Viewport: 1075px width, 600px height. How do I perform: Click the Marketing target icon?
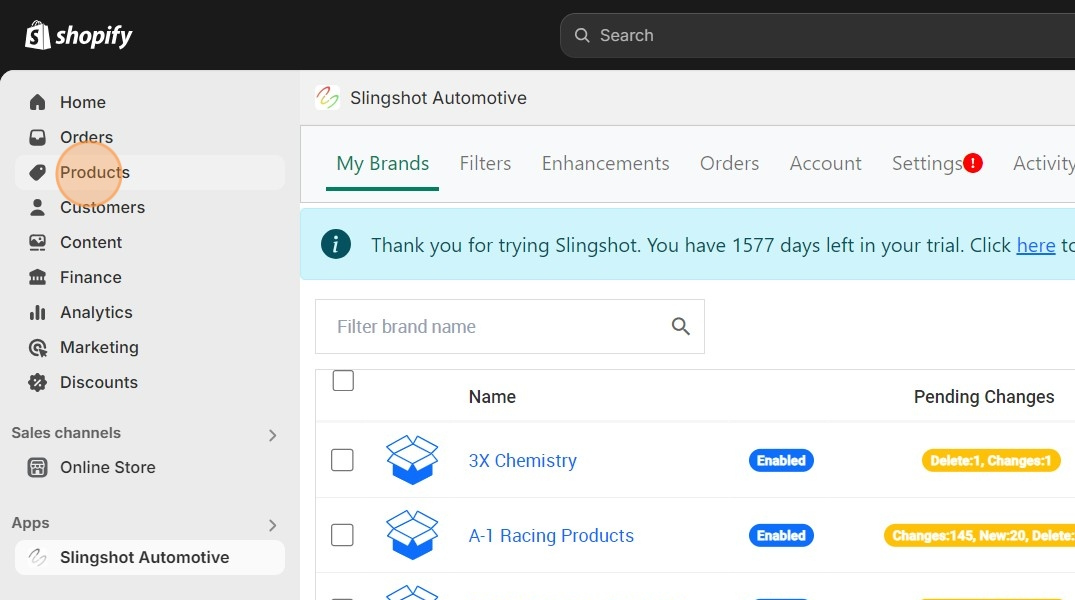click(x=38, y=348)
